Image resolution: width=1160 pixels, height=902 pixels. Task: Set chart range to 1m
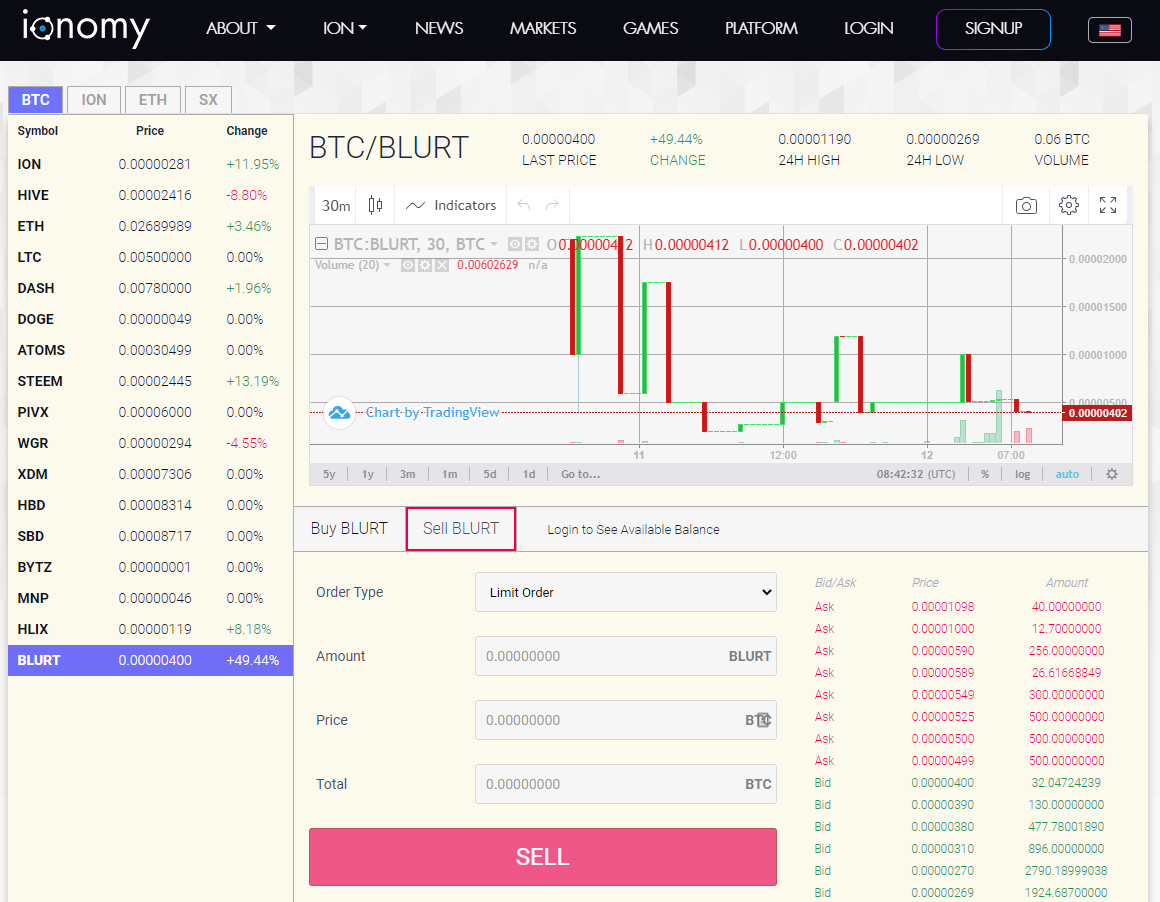(x=449, y=474)
